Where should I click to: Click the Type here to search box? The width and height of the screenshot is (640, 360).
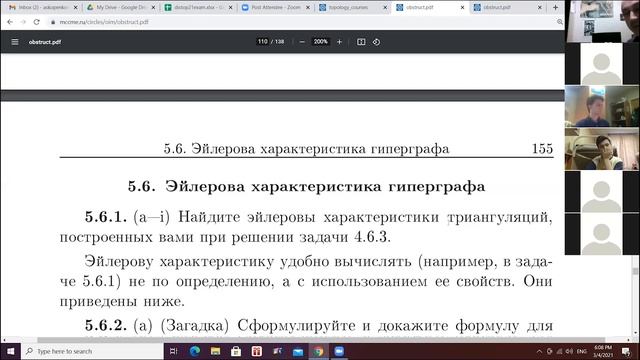(92, 351)
